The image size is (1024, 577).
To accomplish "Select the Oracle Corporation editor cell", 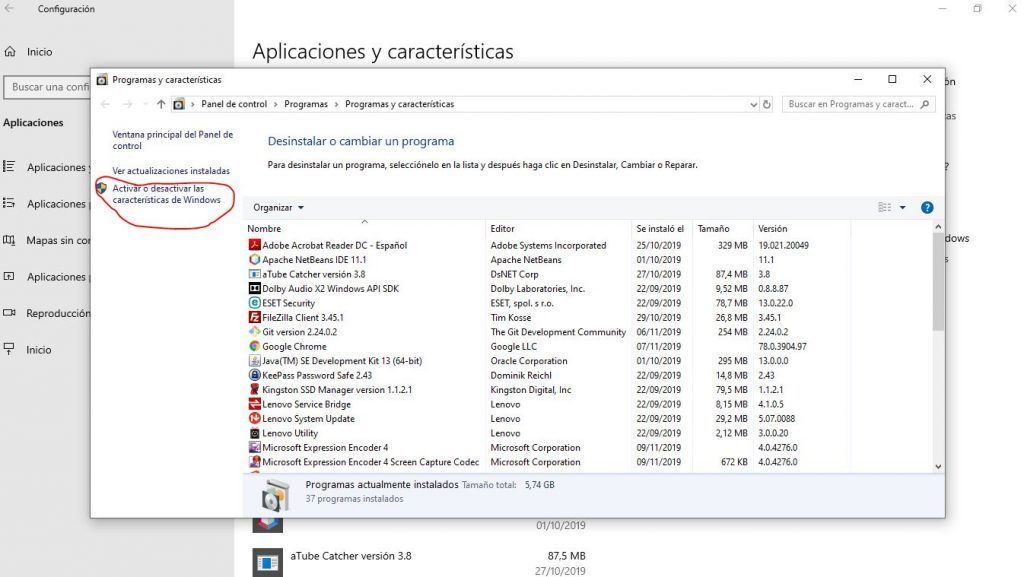I will pos(529,360).
